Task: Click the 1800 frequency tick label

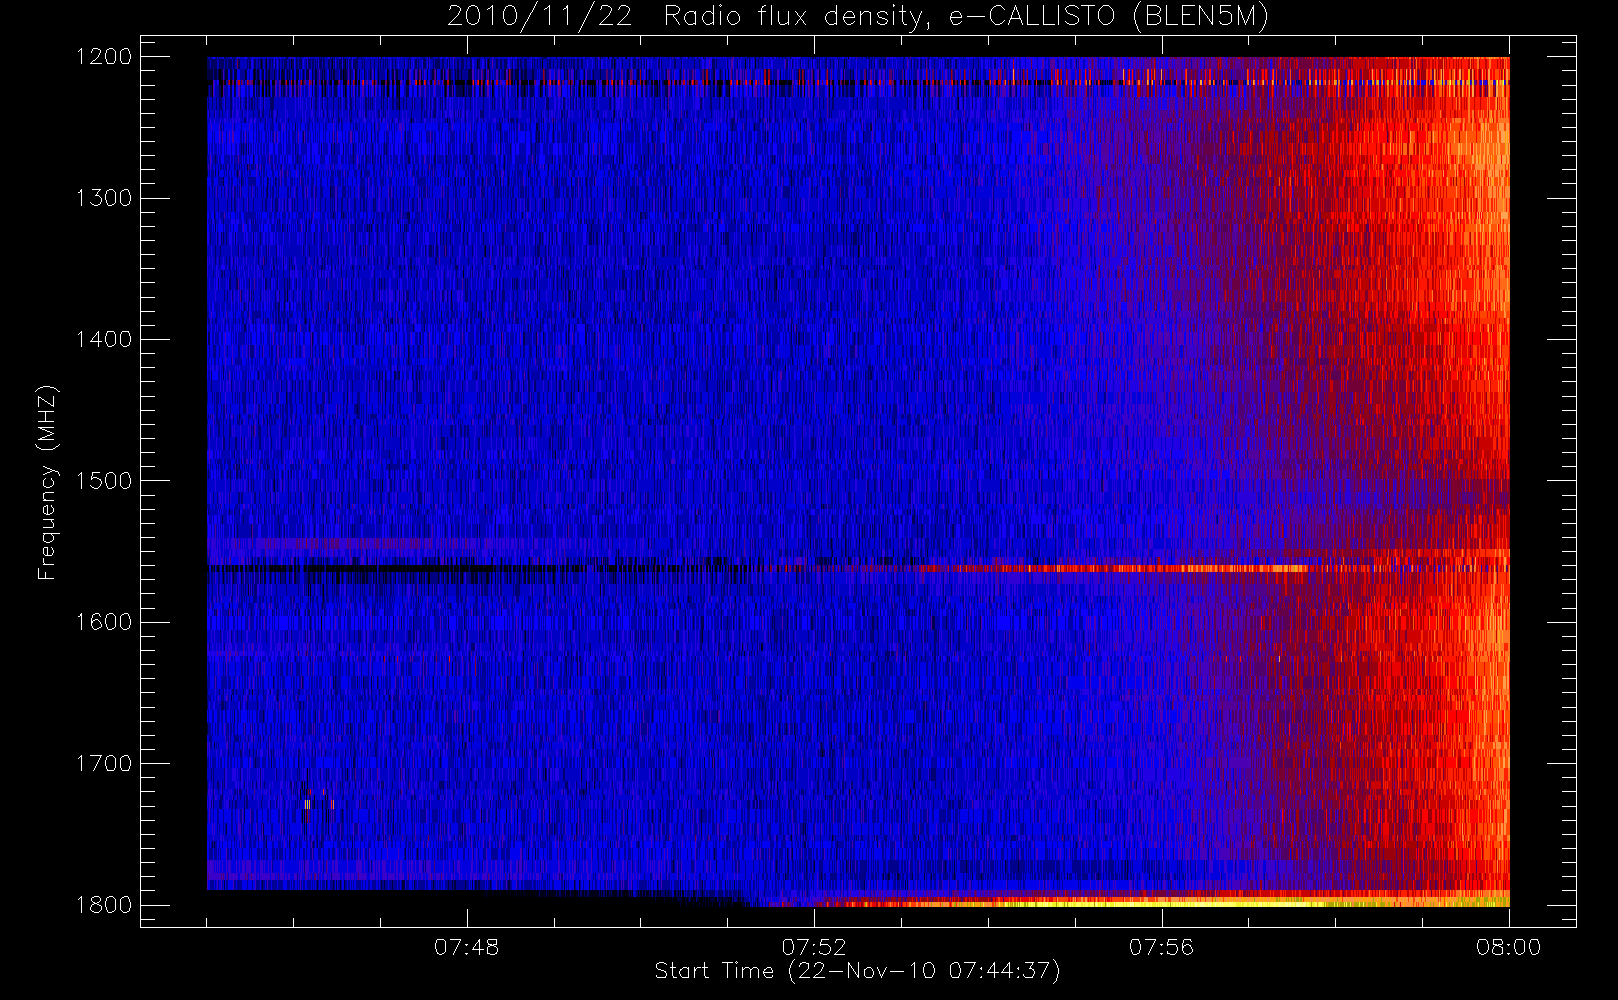Action: (x=104, y=905)
